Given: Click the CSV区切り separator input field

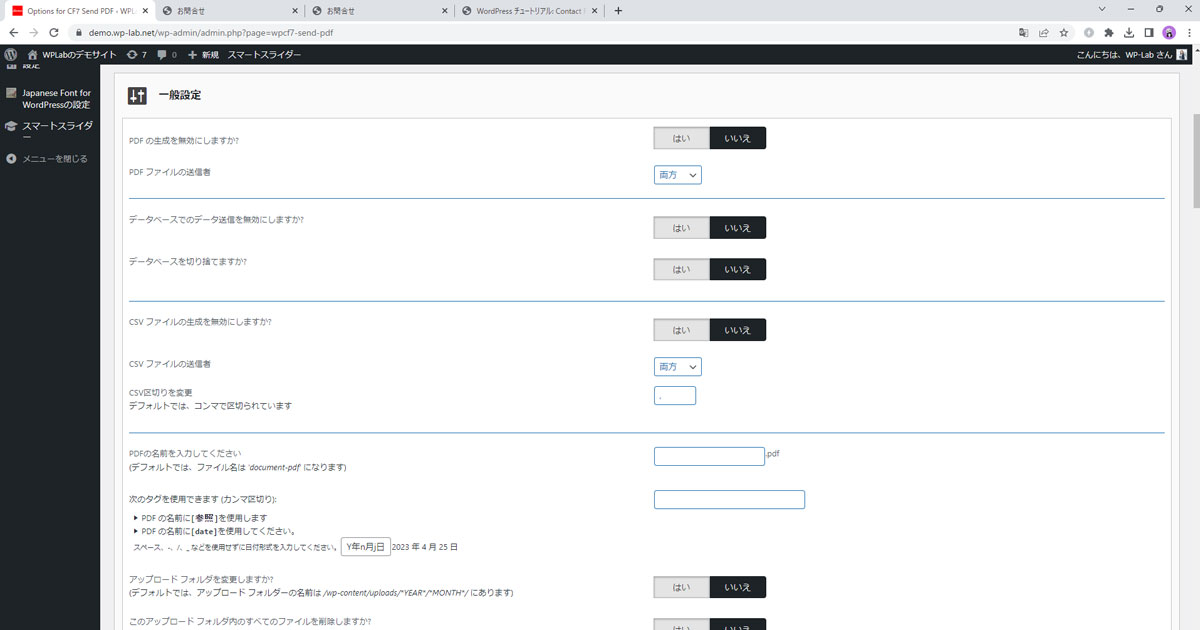Looking at the screenshot, I should (674, 396).
